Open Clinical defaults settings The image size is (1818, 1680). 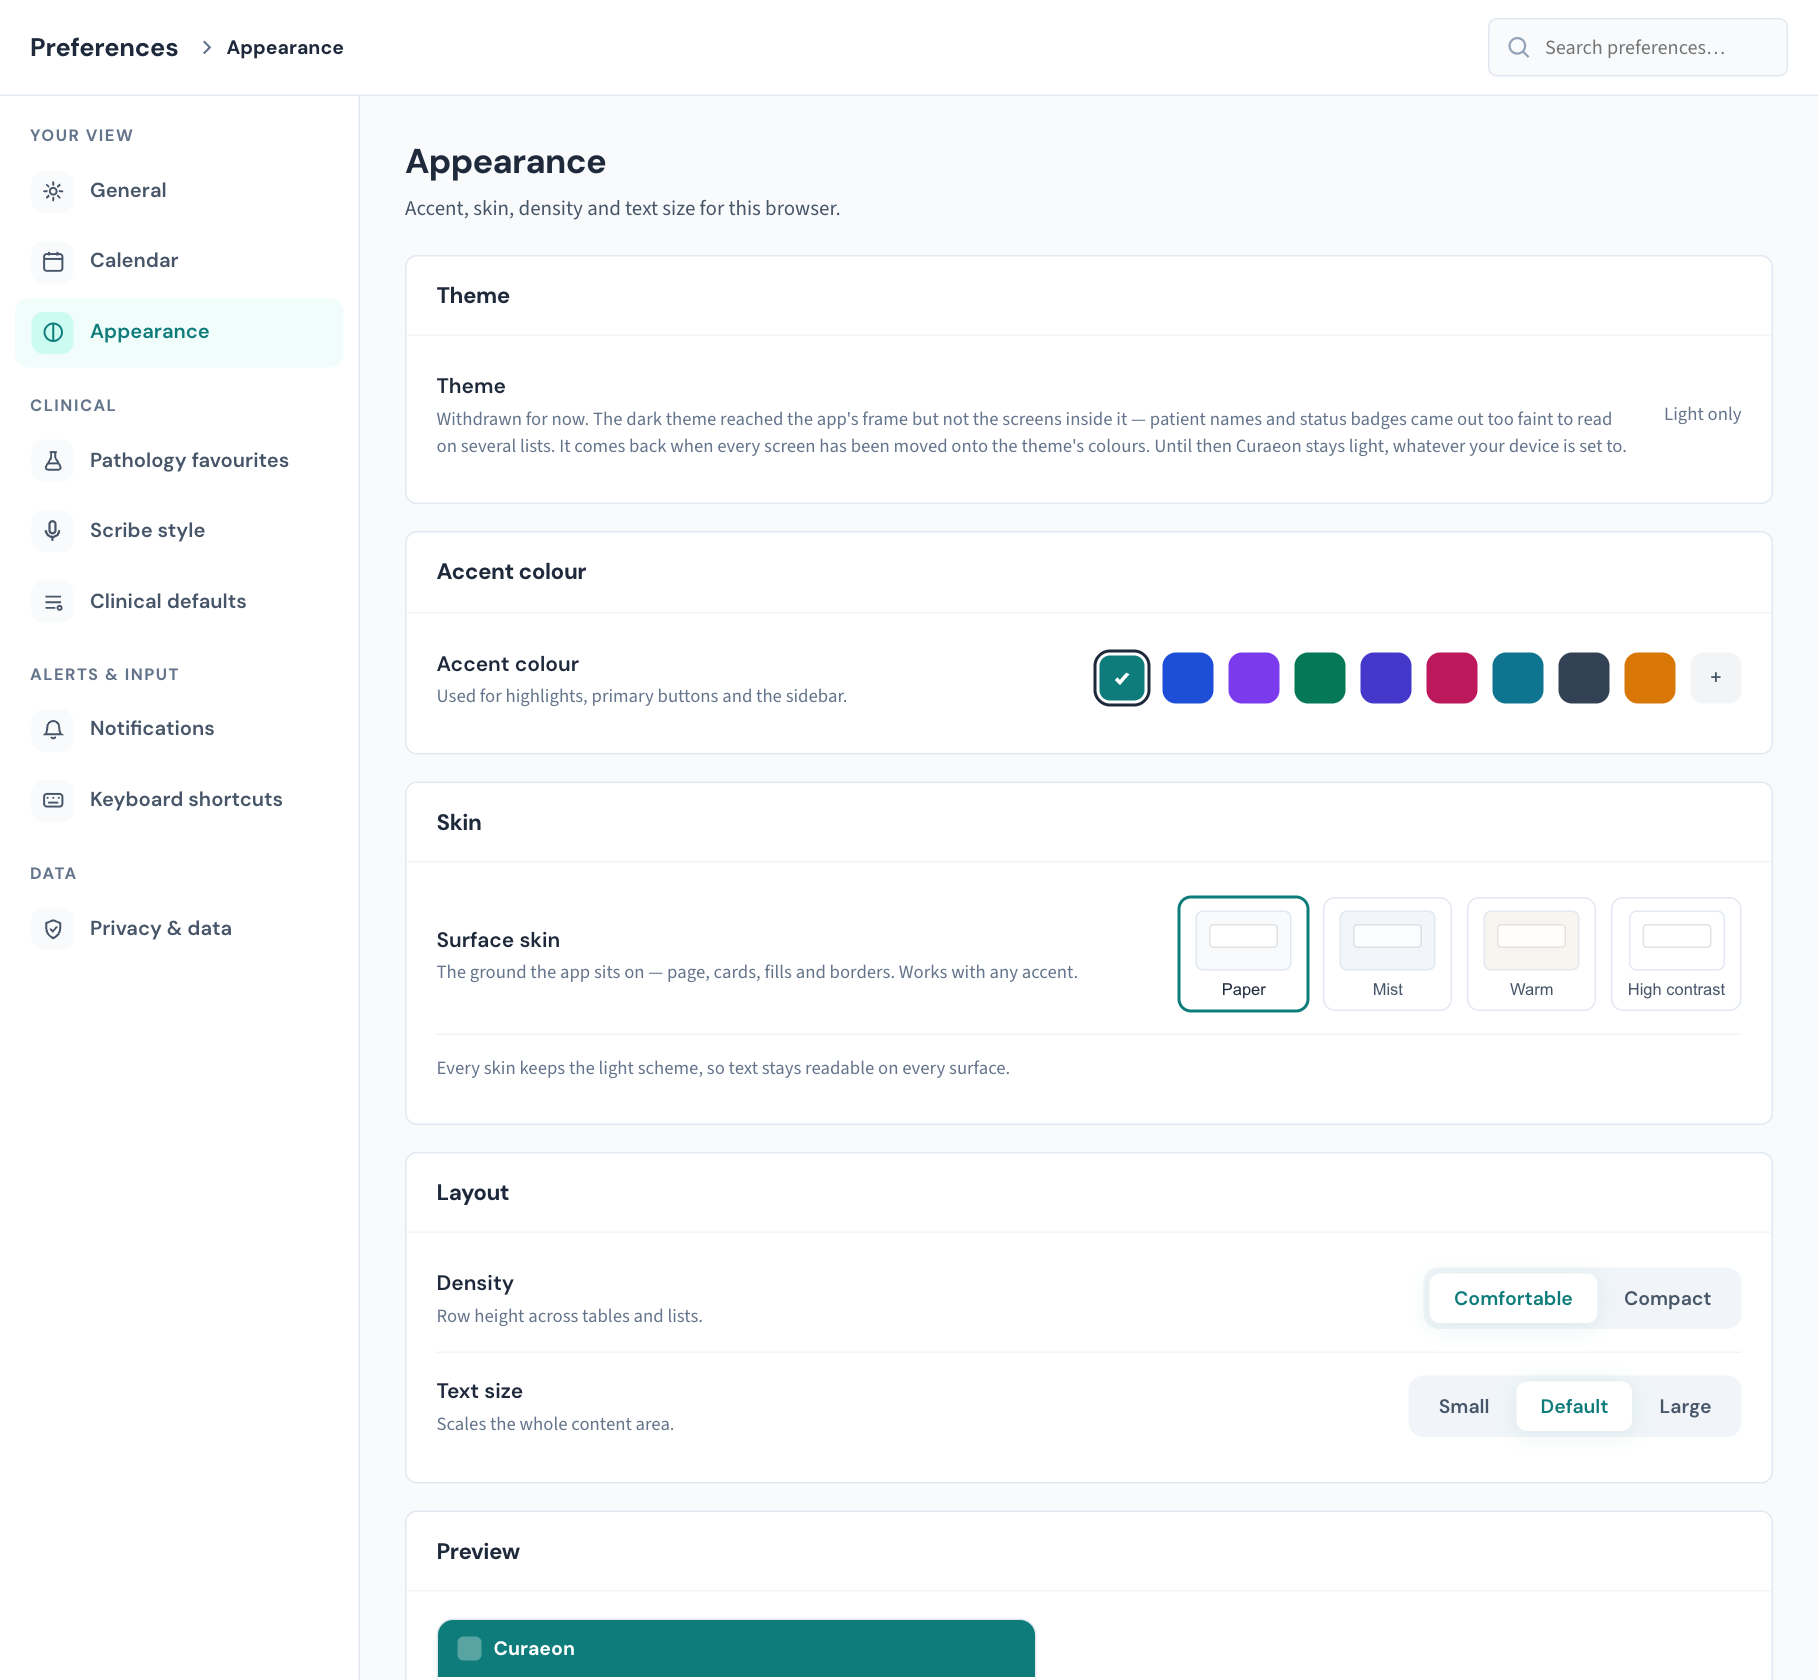click(x=179, y=602)
